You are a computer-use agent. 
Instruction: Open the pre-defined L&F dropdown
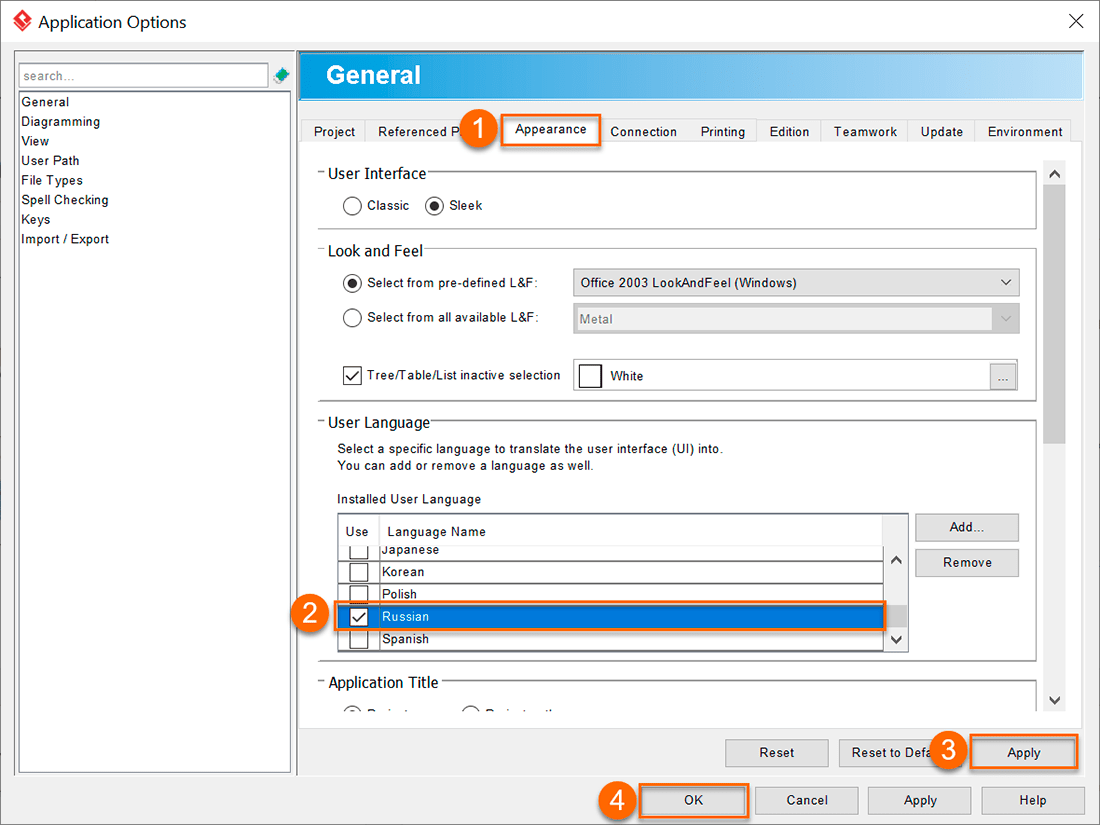796,283
